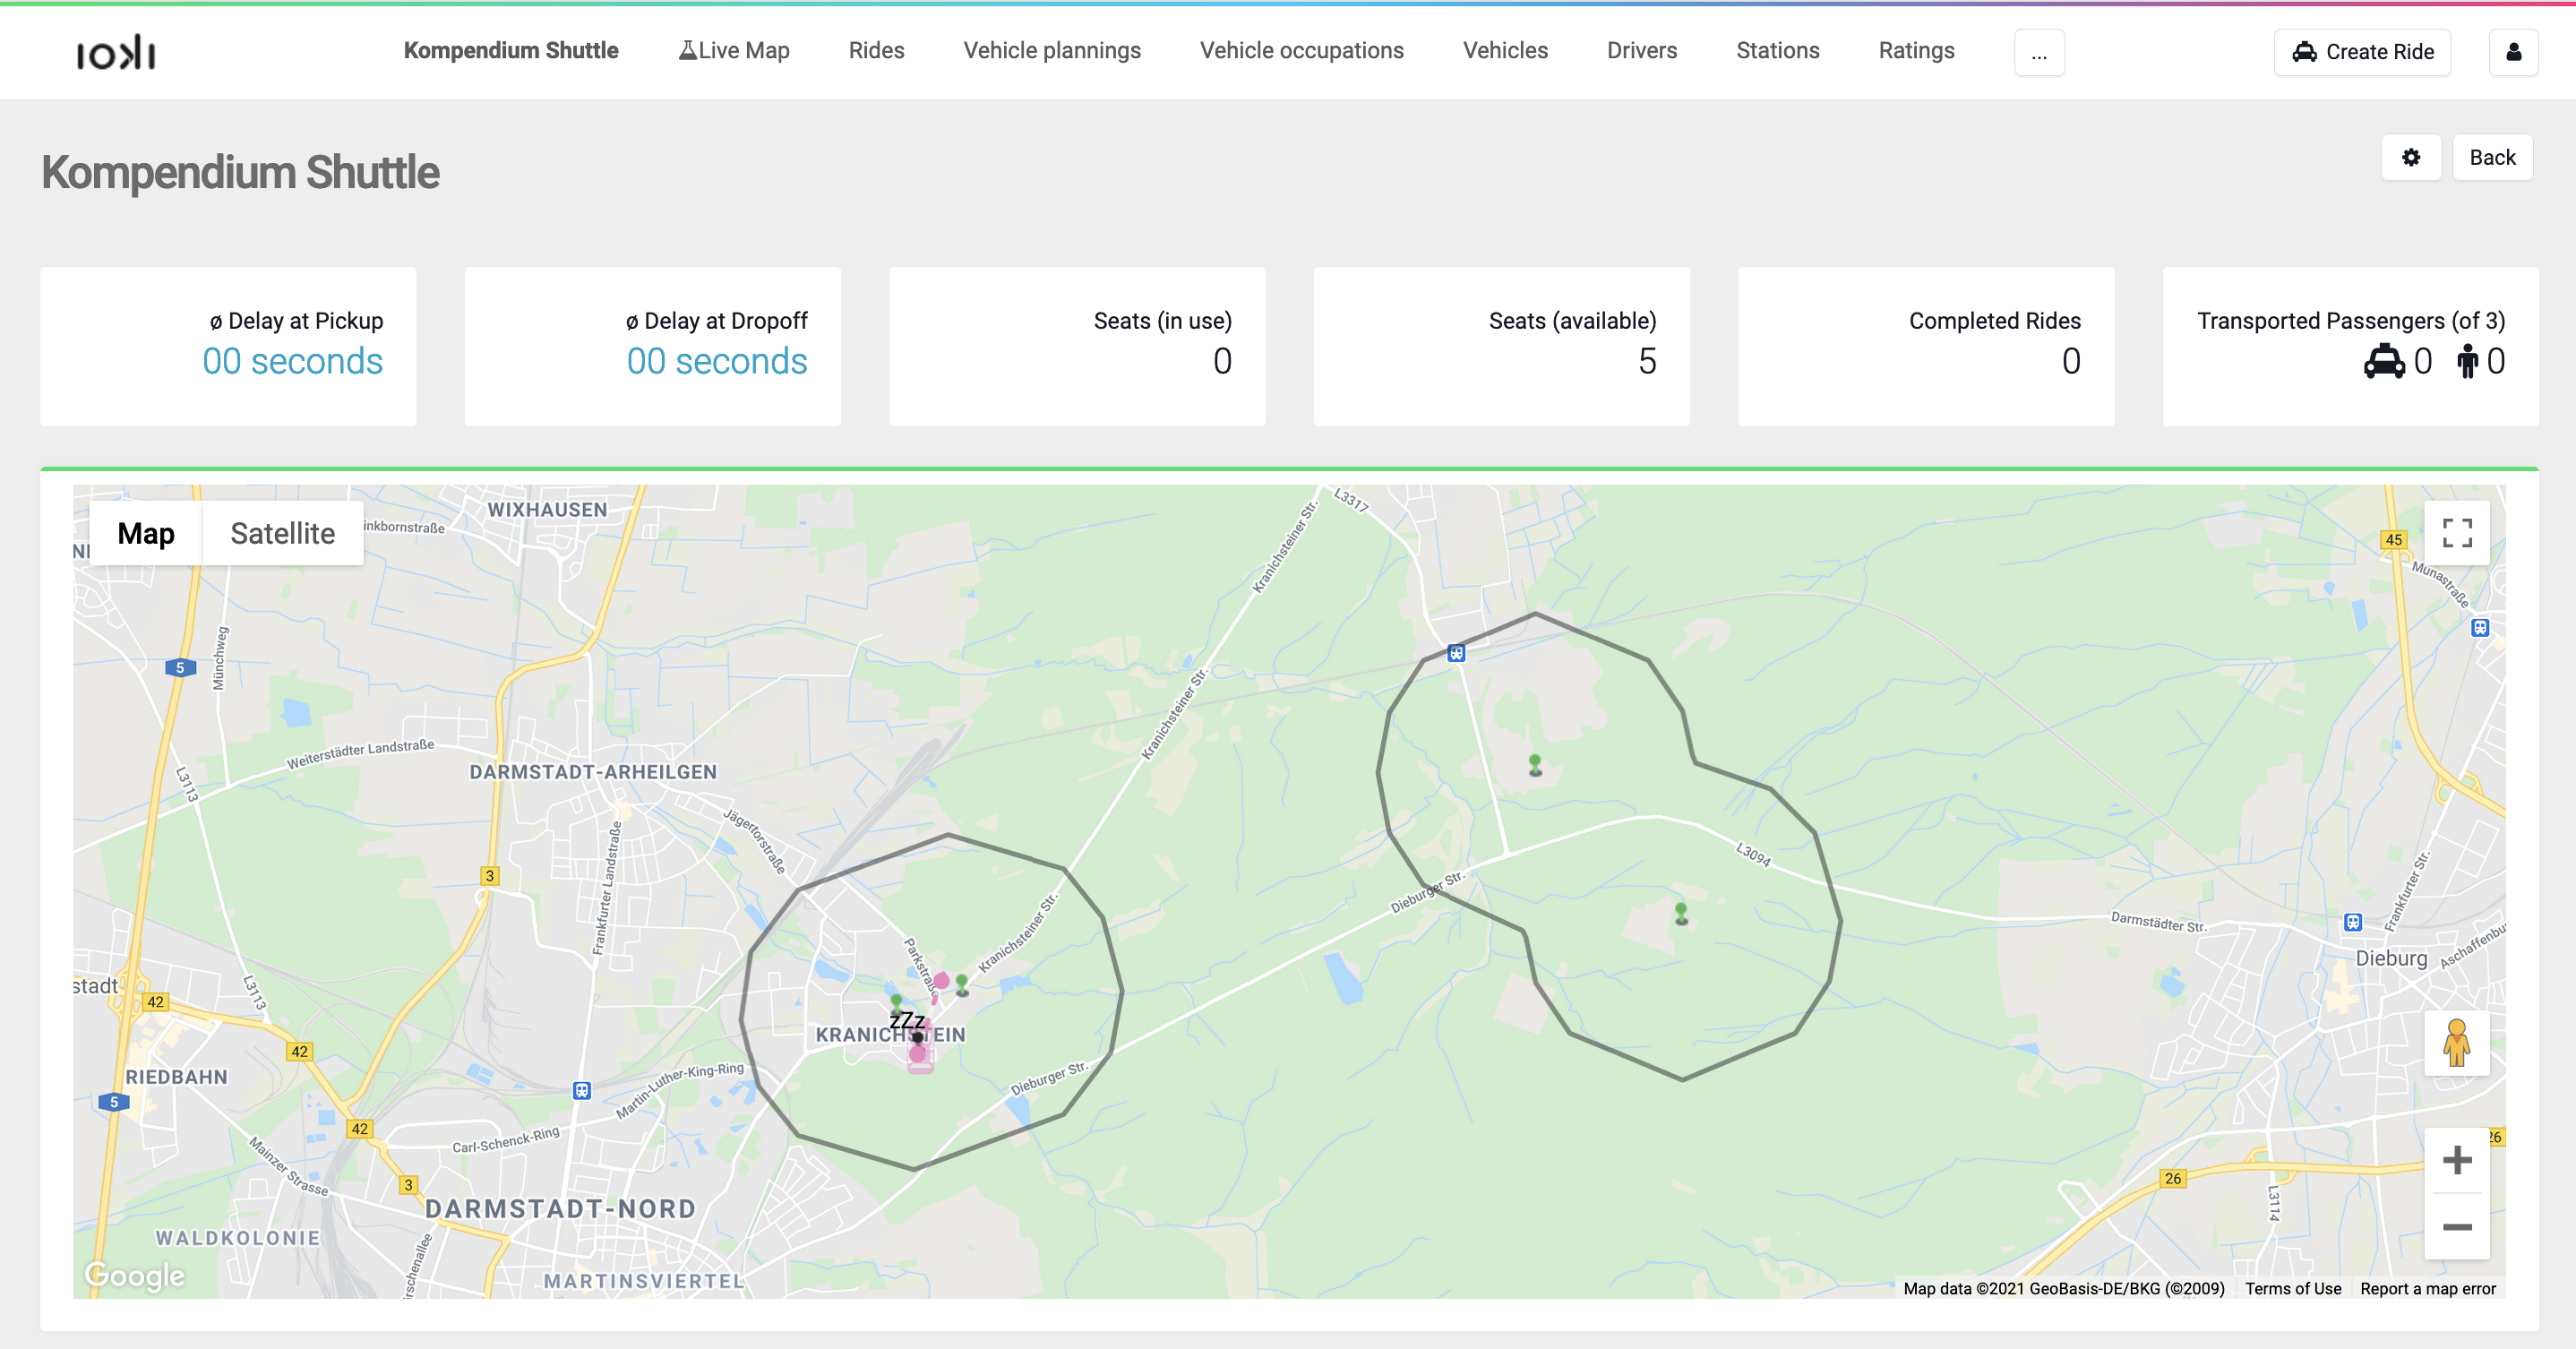This screenshot has height=1349, width=2576.
Task: Click the Delay at Pickup value
Action: (292, 361)
